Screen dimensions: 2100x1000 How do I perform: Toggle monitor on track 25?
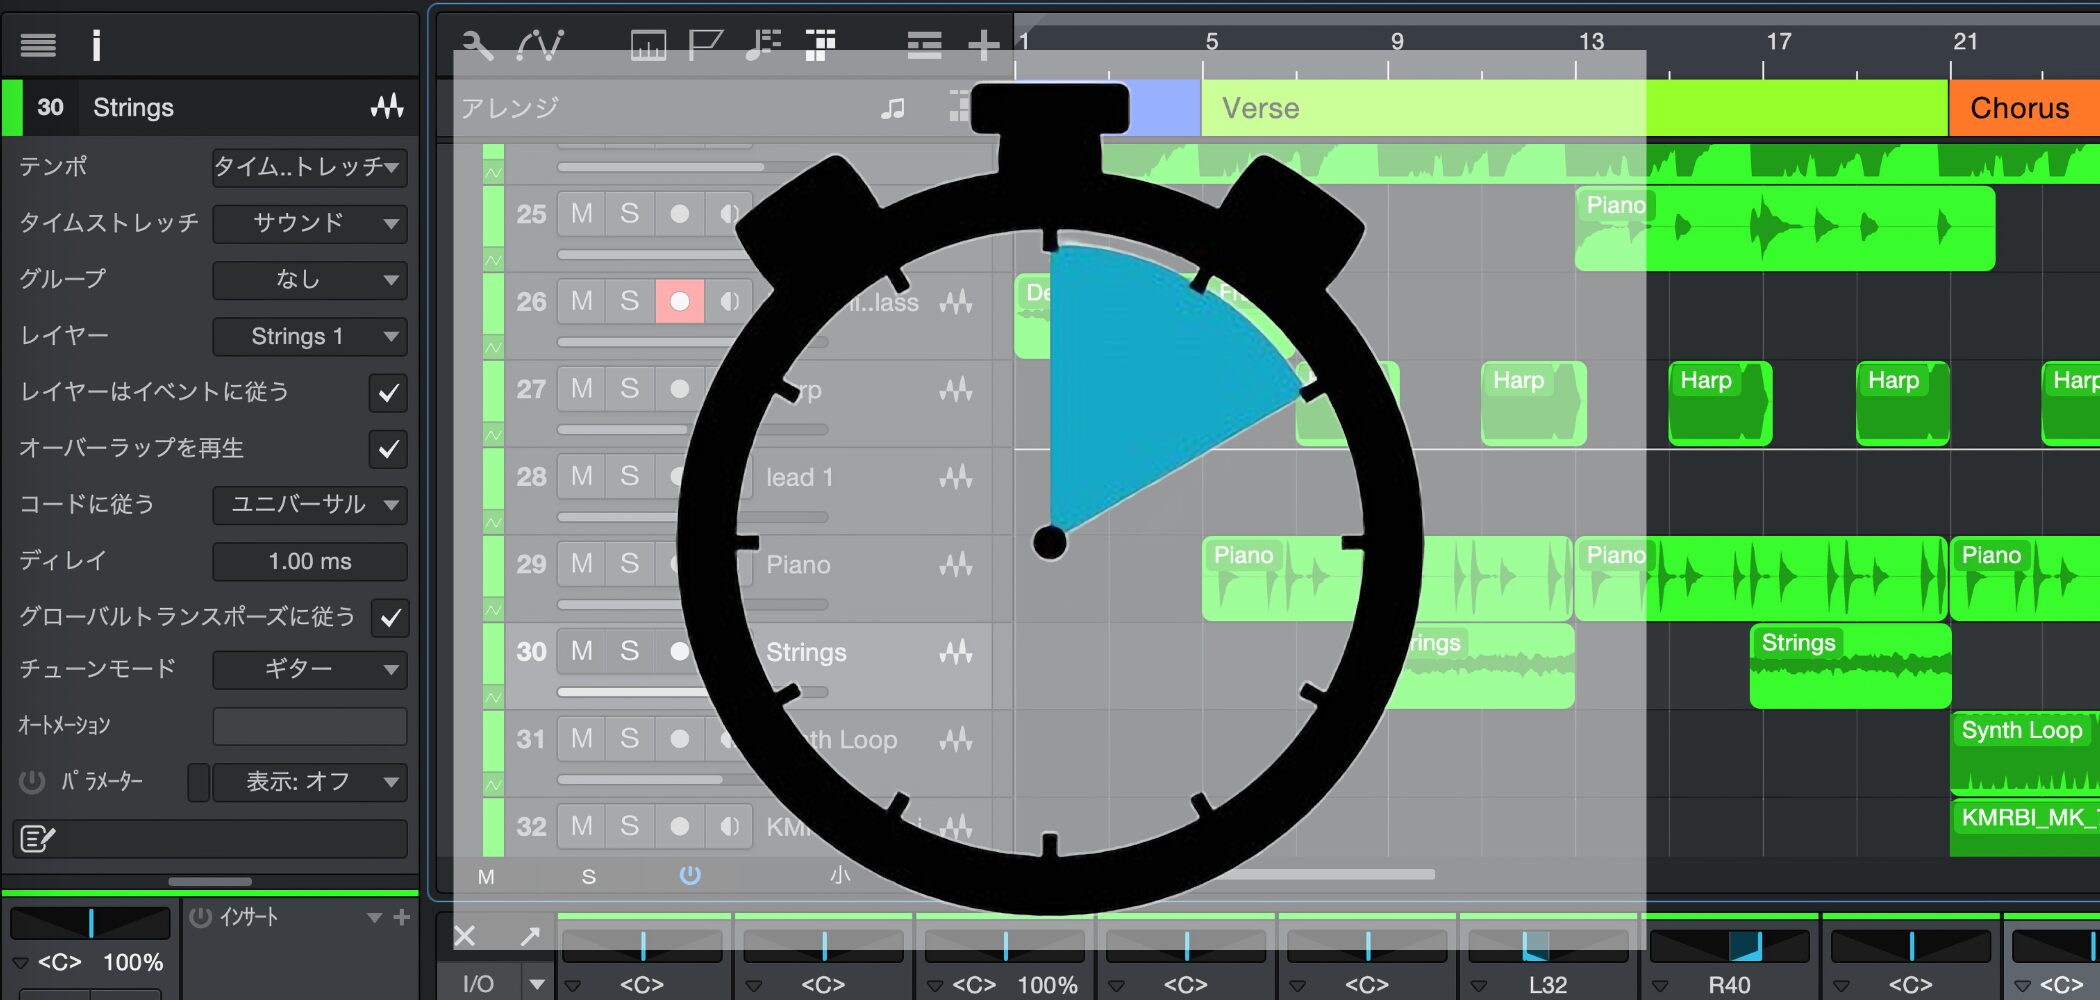[x=730, y=213]
